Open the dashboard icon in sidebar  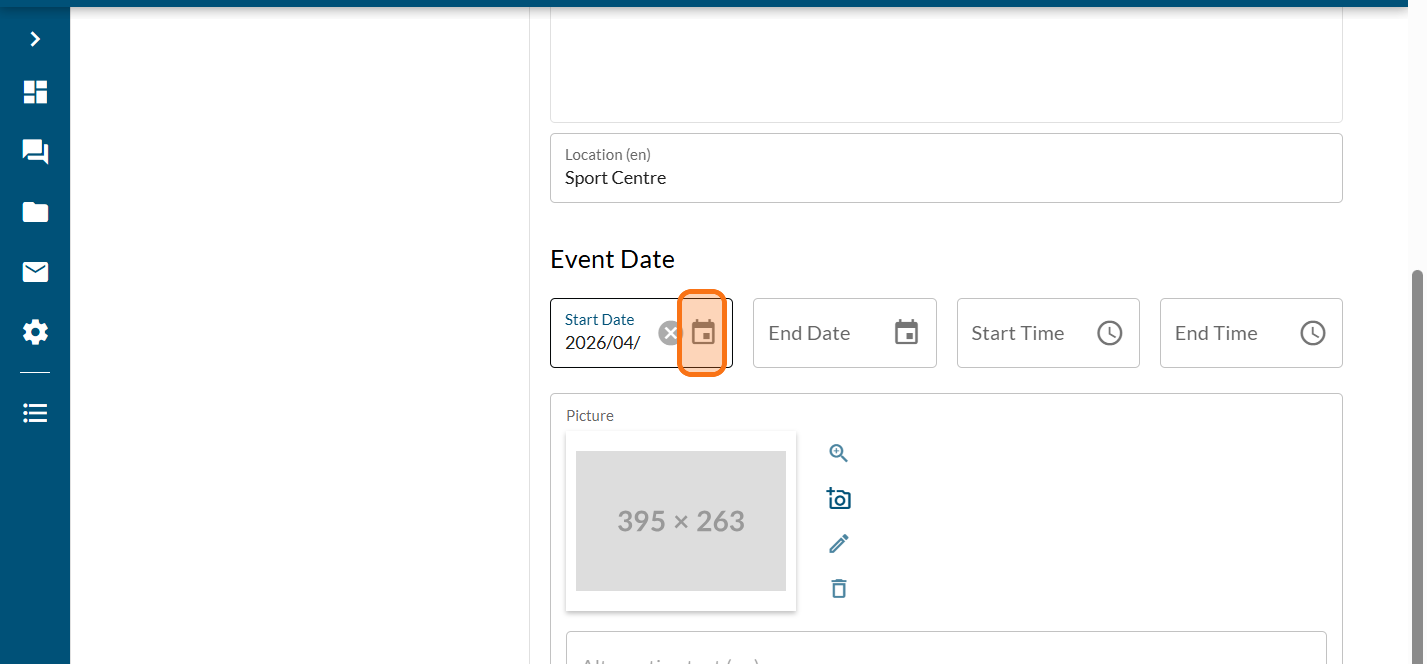tap(35, 92)
